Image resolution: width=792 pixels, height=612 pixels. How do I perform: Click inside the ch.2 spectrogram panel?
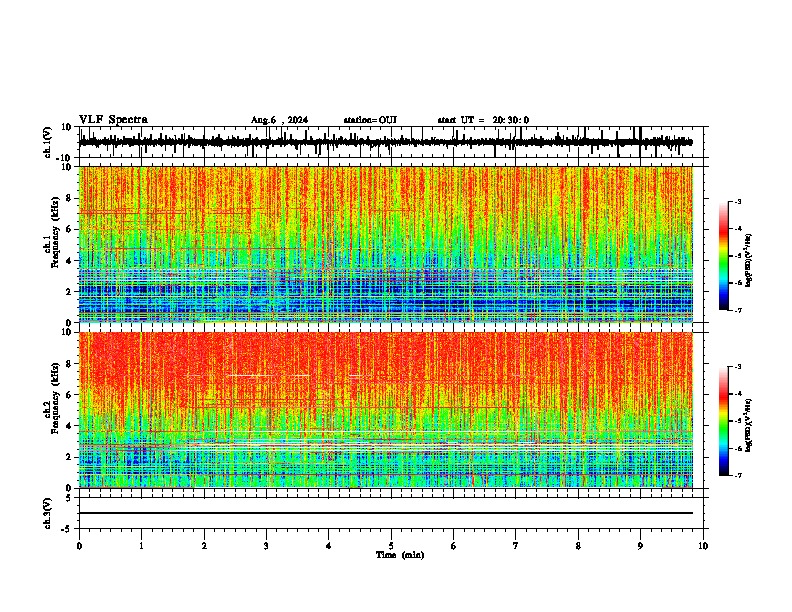[385, 410]
